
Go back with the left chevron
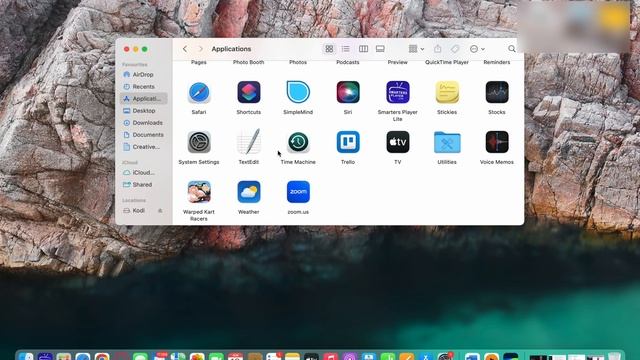coord(185,49)
